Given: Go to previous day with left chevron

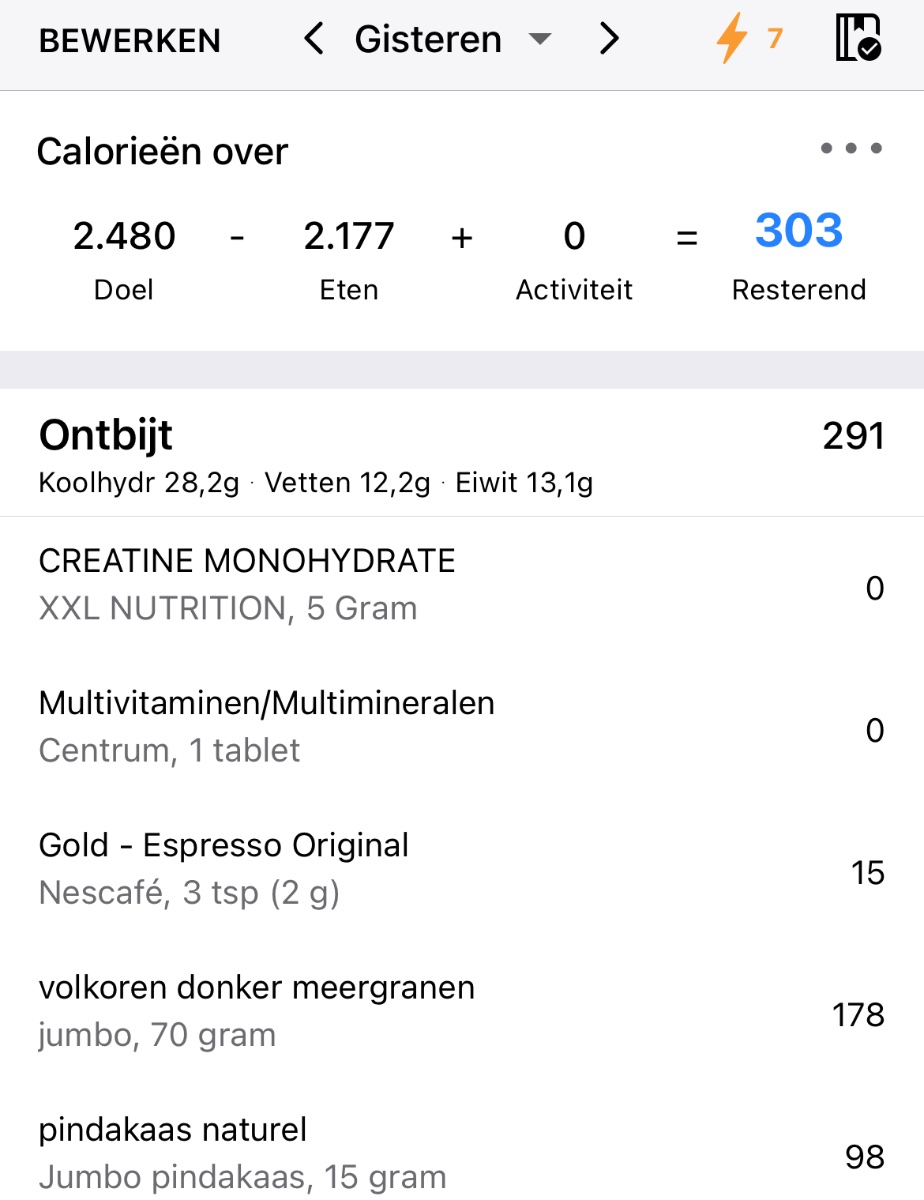Looking at the screenshot, I should pyautogui.click(x=314, y=40).
